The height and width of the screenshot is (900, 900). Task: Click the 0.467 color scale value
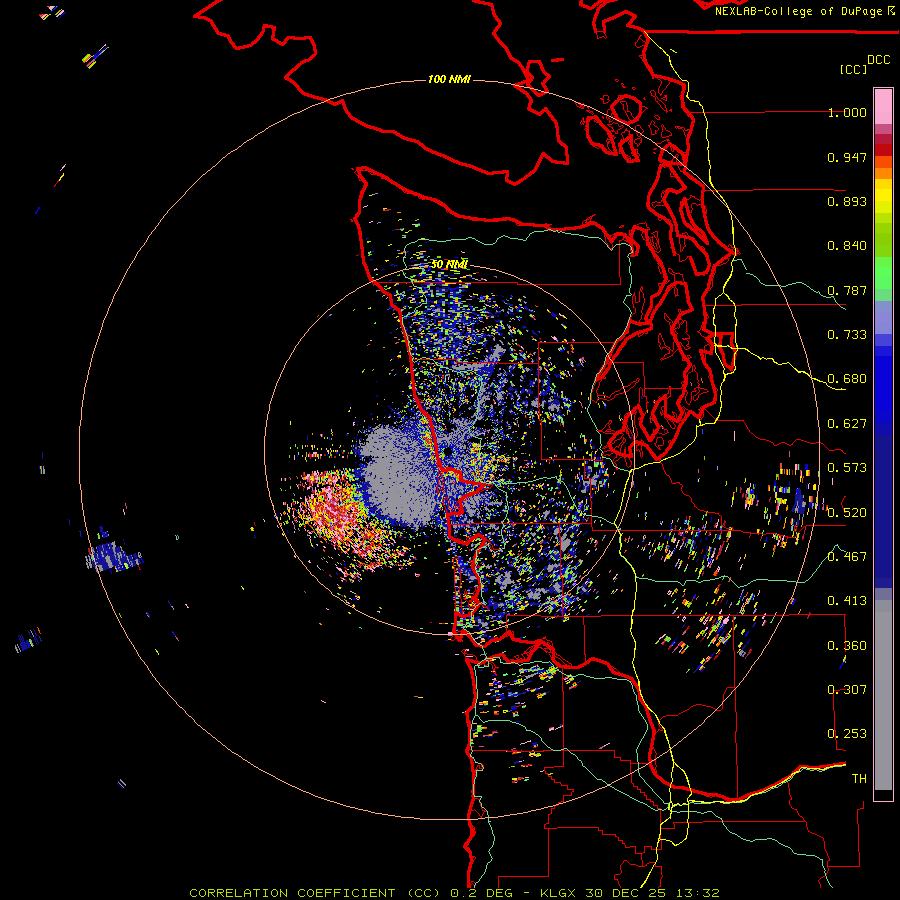pos(847,557)
